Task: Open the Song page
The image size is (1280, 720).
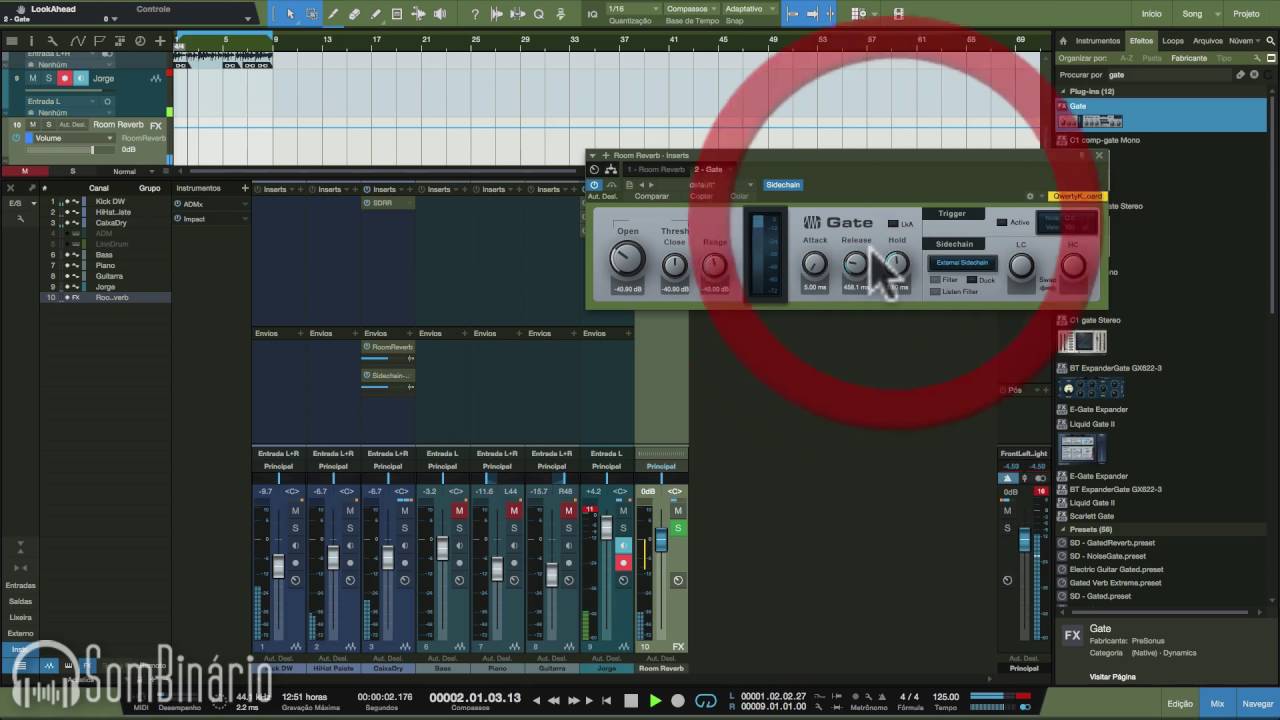Action: 1192,14
